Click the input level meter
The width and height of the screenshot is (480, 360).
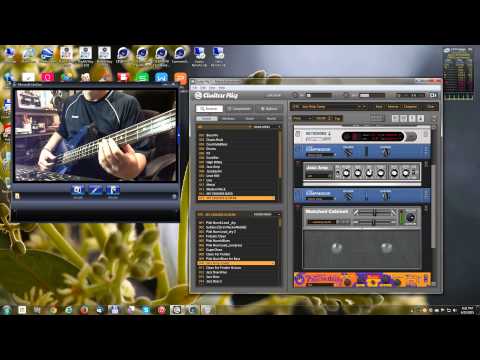click(319, 95)
